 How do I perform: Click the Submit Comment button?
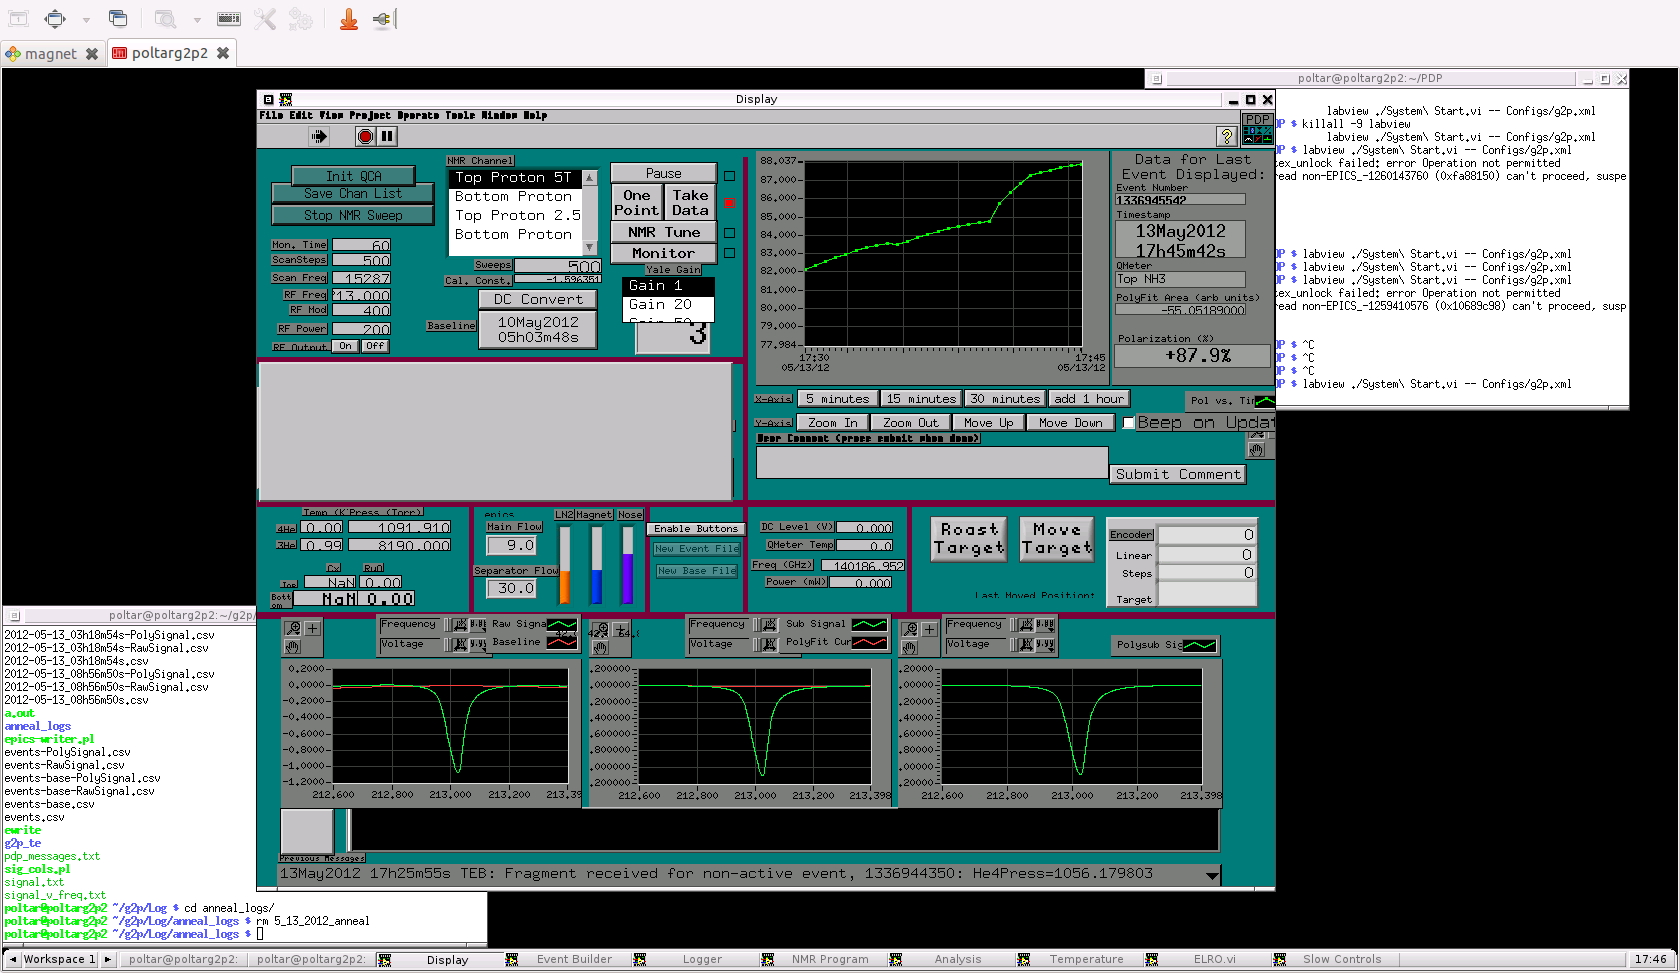coord(1178,475)
